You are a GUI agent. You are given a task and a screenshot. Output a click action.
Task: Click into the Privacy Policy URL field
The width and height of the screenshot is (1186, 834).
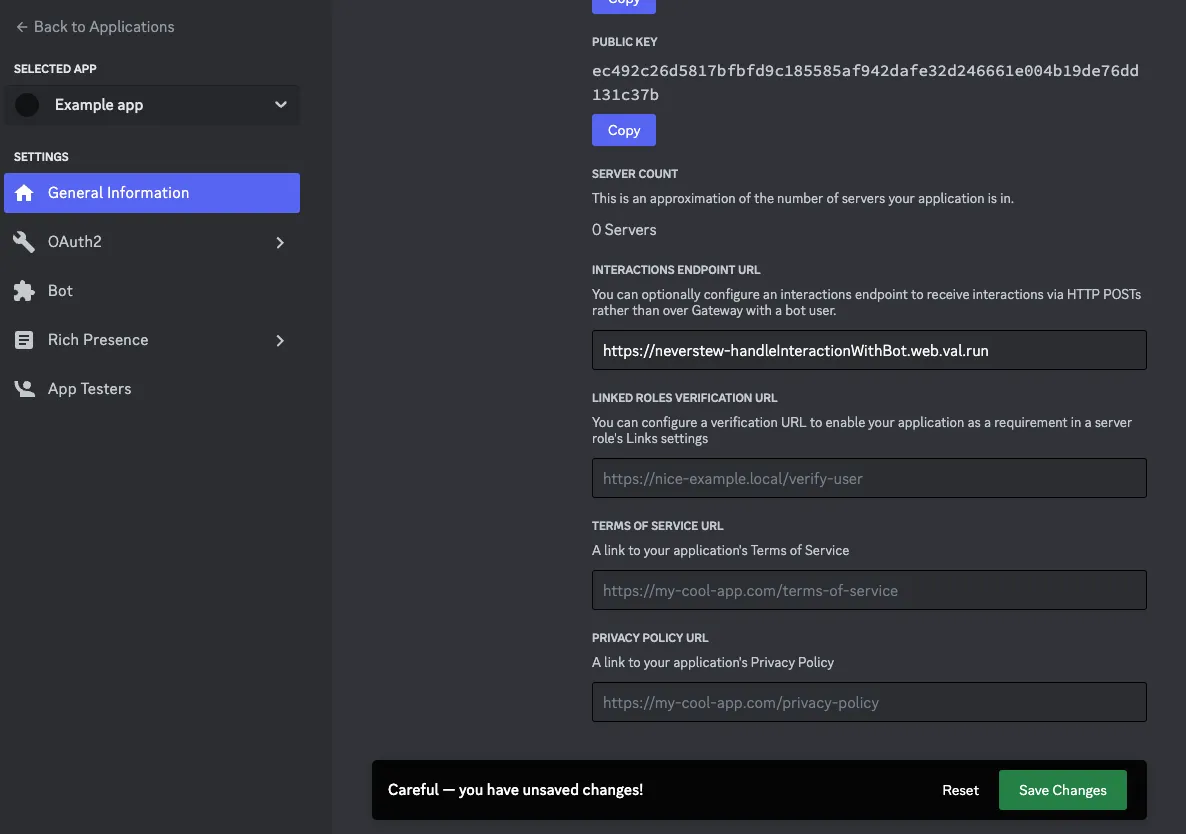coord(868,702)
